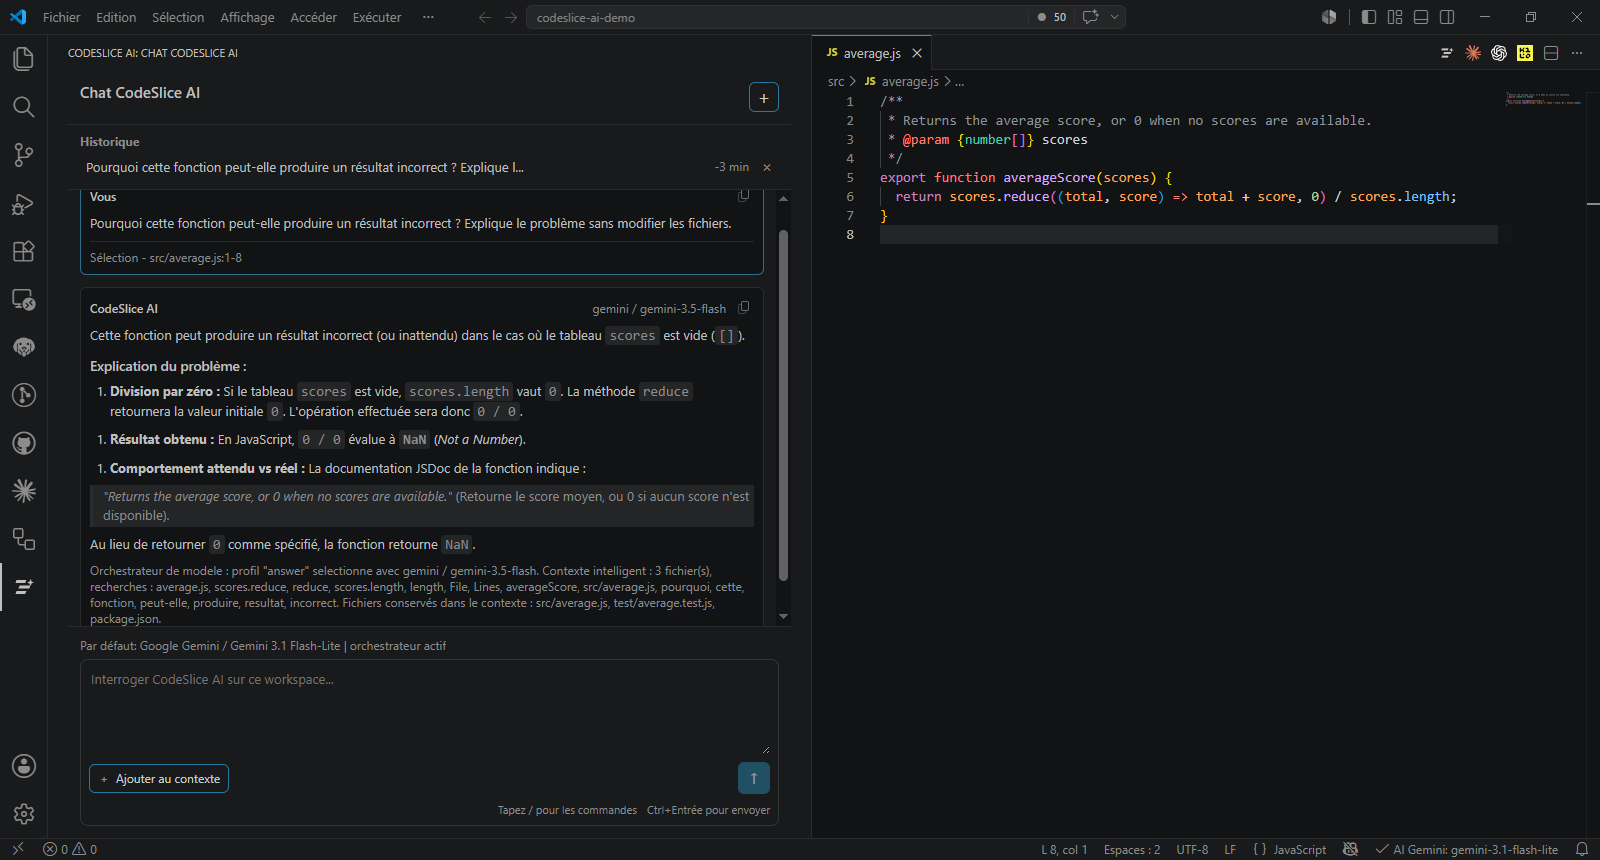The width and height of the screenshot is (1600, 860).
Task: Open the Affichage menu
Action: coord(247,17)
